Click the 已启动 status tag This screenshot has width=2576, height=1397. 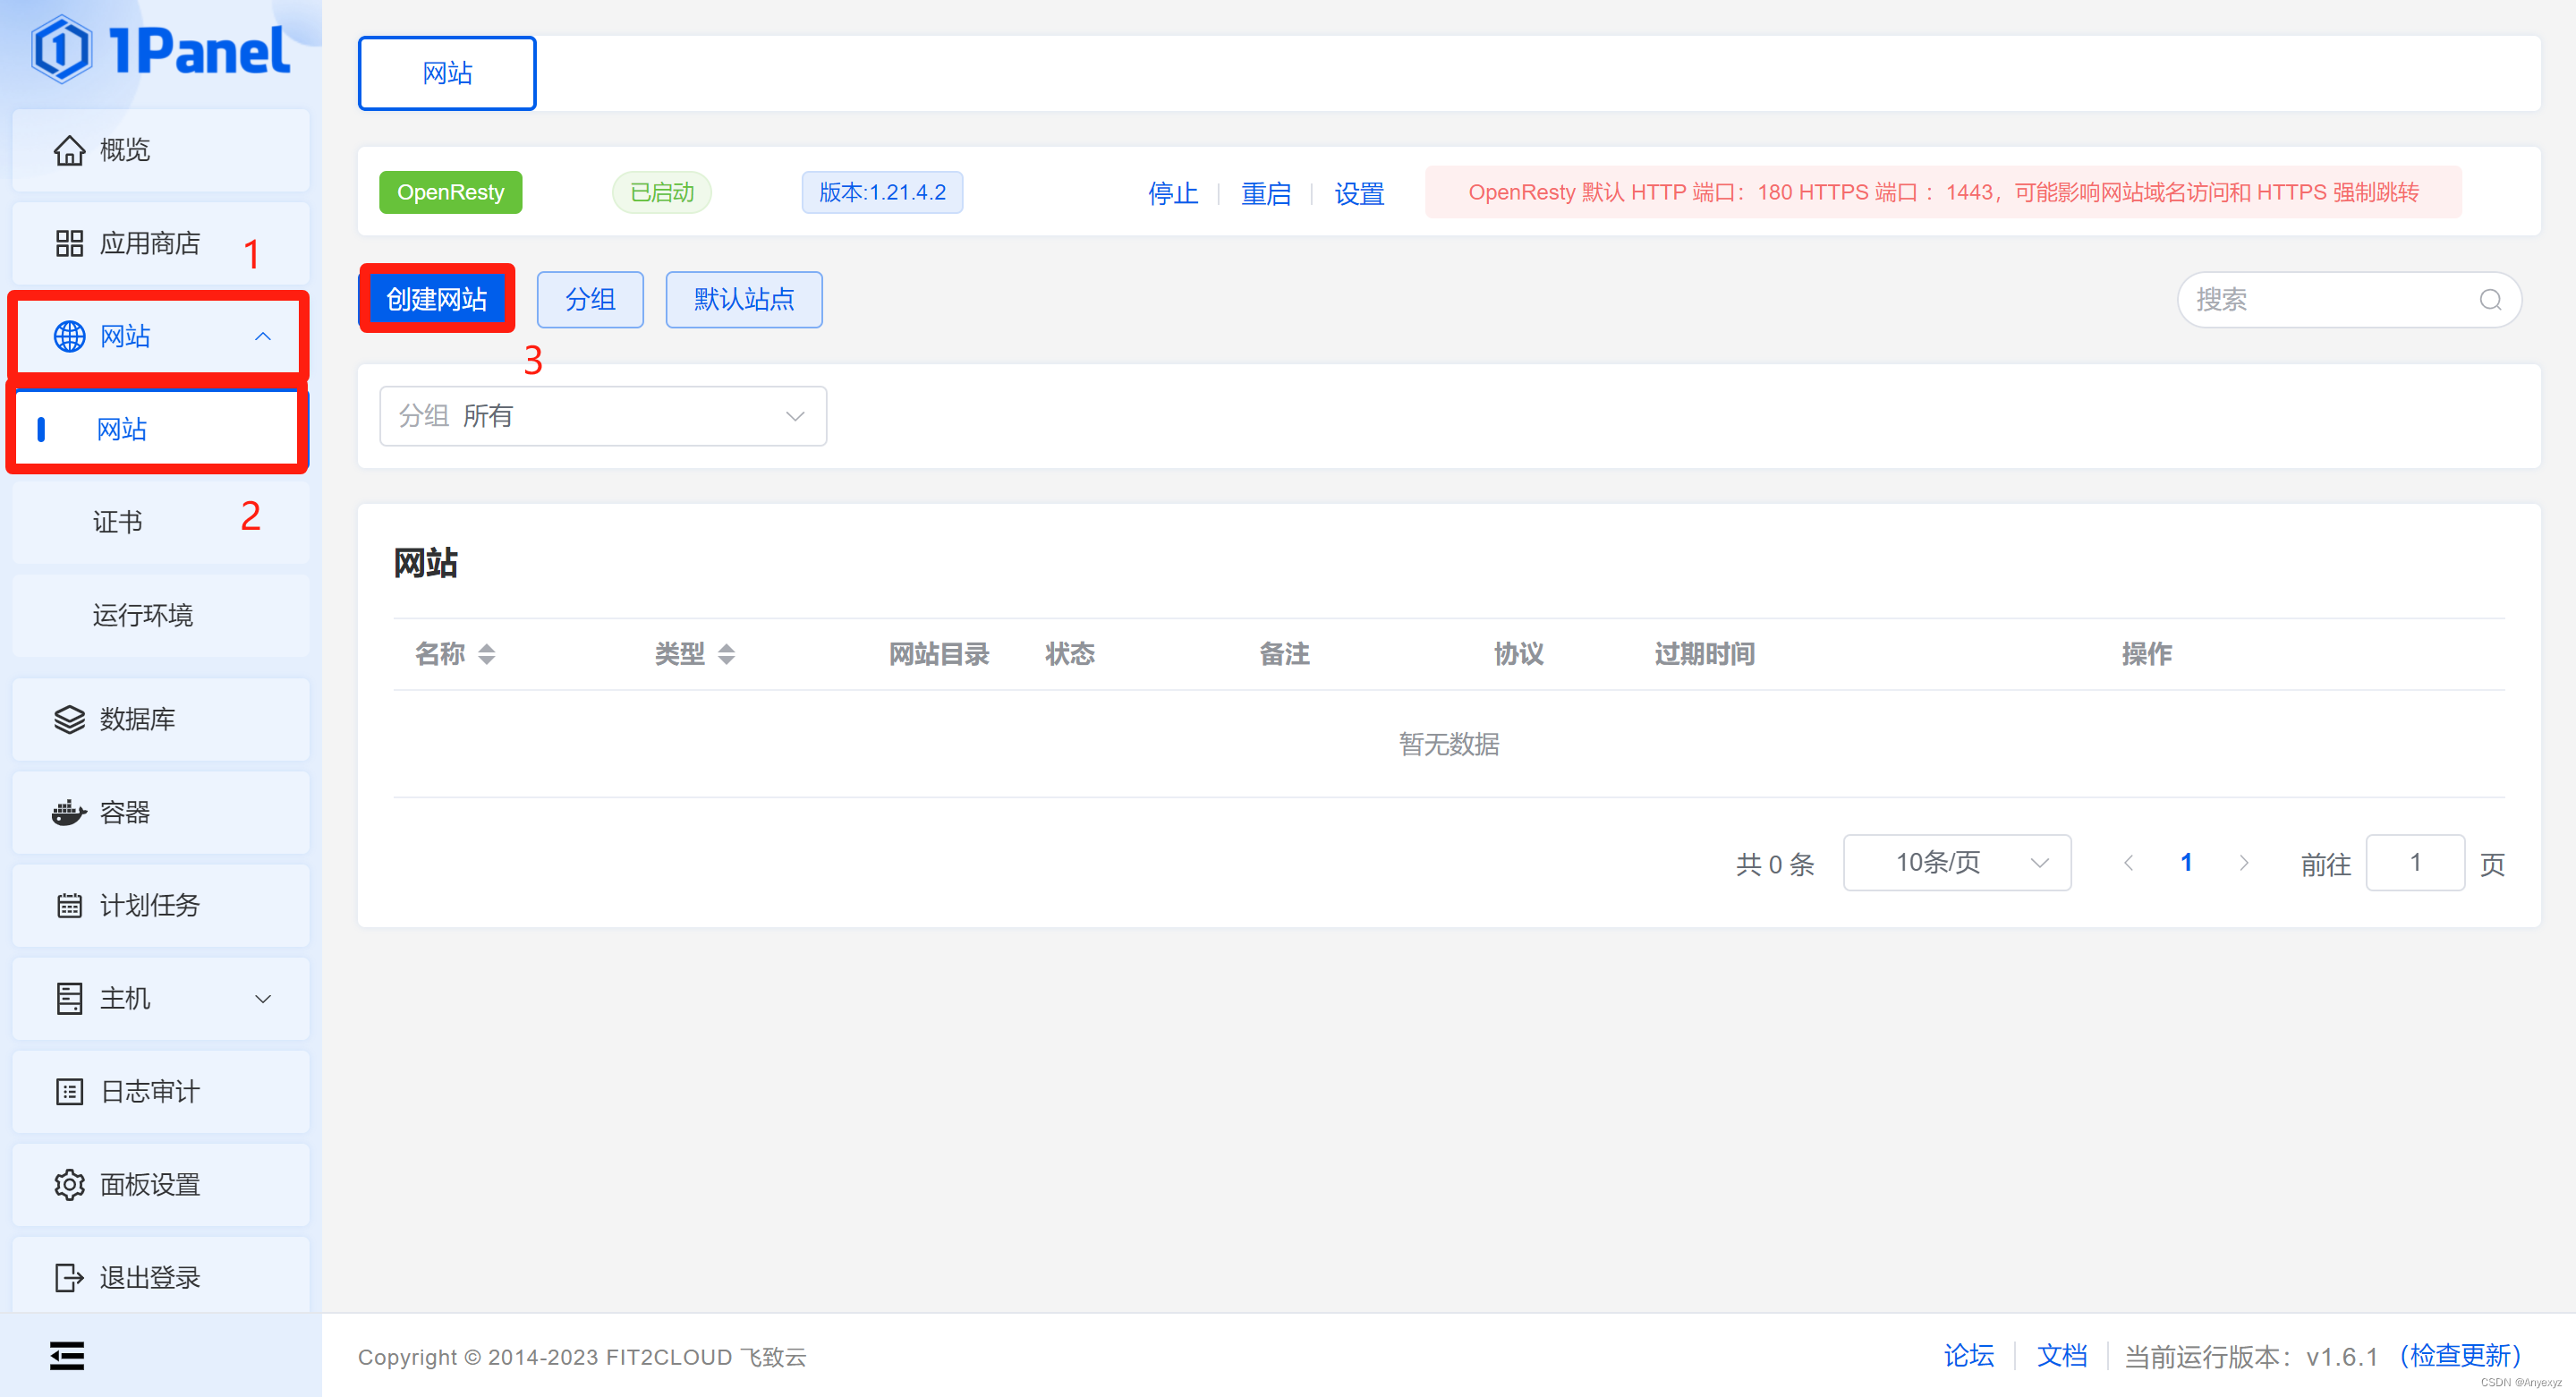(662, 192)
